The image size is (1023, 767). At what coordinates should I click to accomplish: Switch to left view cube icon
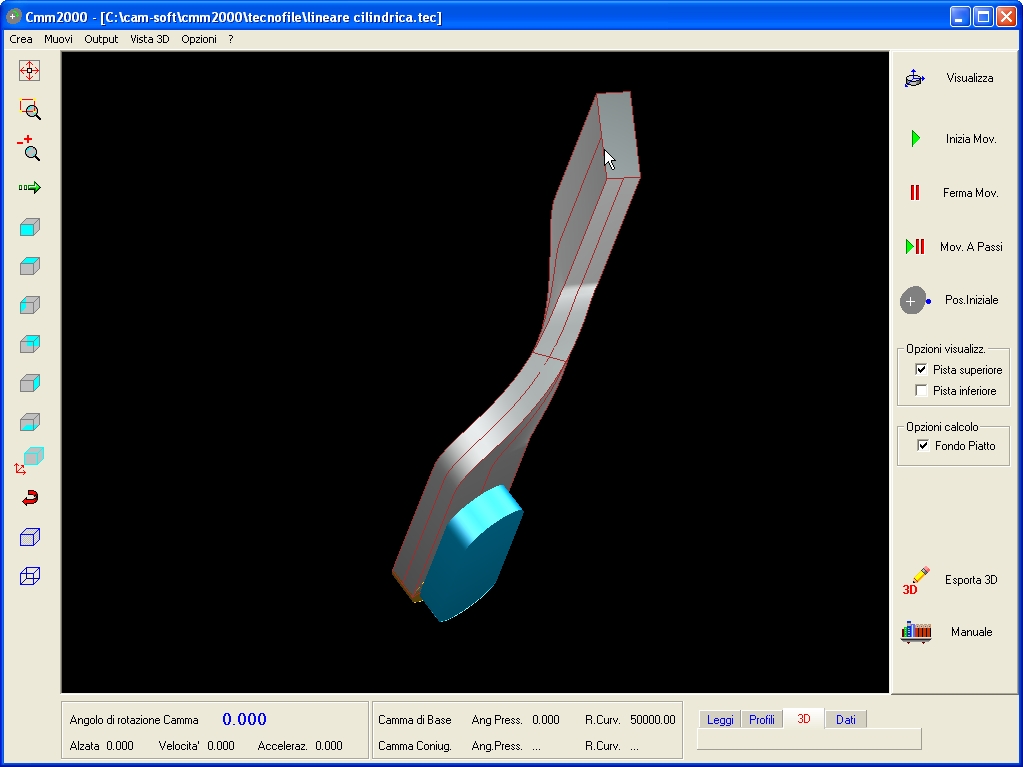[x=30, y=305]
